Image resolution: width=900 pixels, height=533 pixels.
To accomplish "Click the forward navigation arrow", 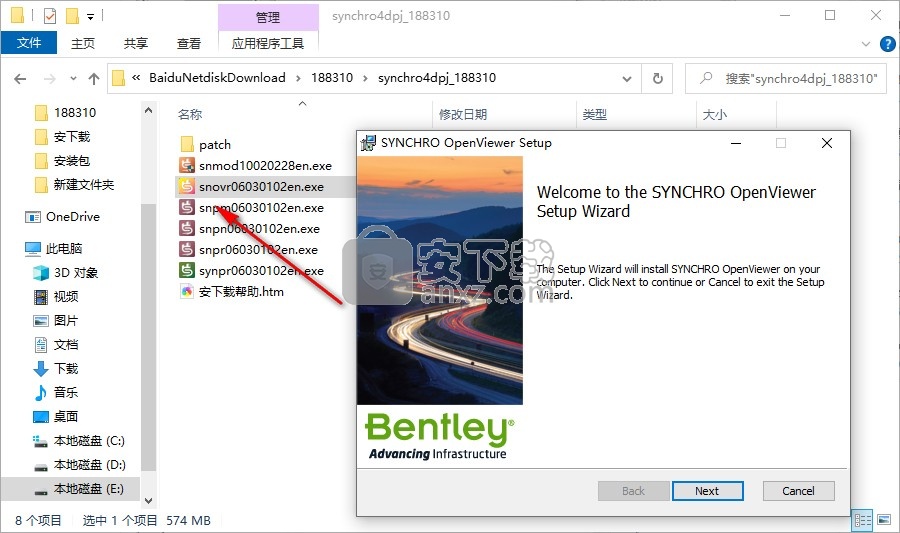I will (x=50, y=79).
